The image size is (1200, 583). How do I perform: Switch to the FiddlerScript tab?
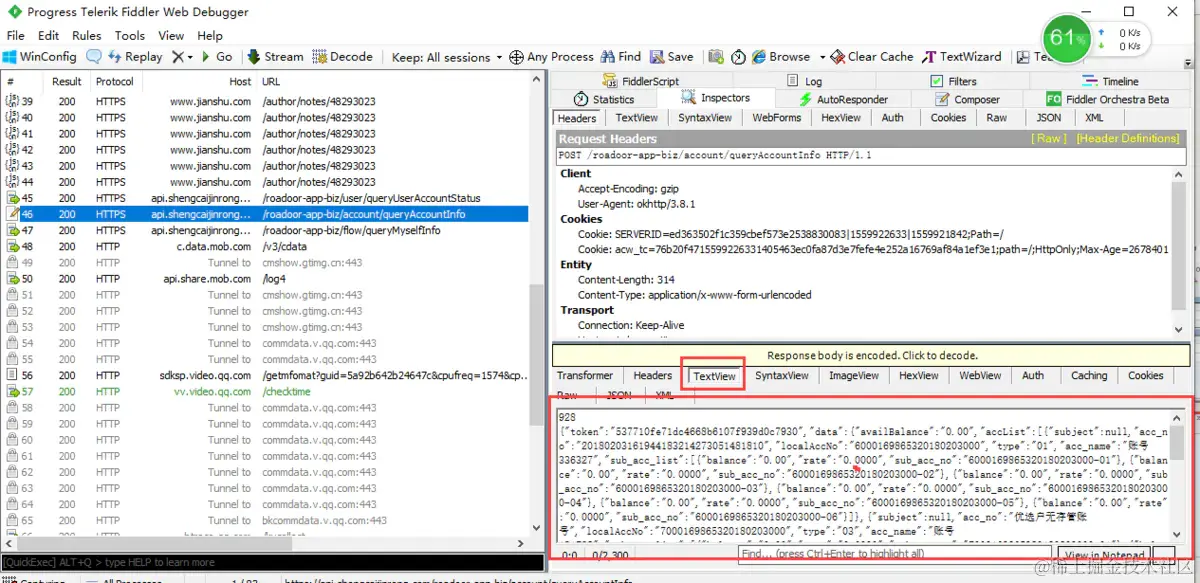point(641,81)
